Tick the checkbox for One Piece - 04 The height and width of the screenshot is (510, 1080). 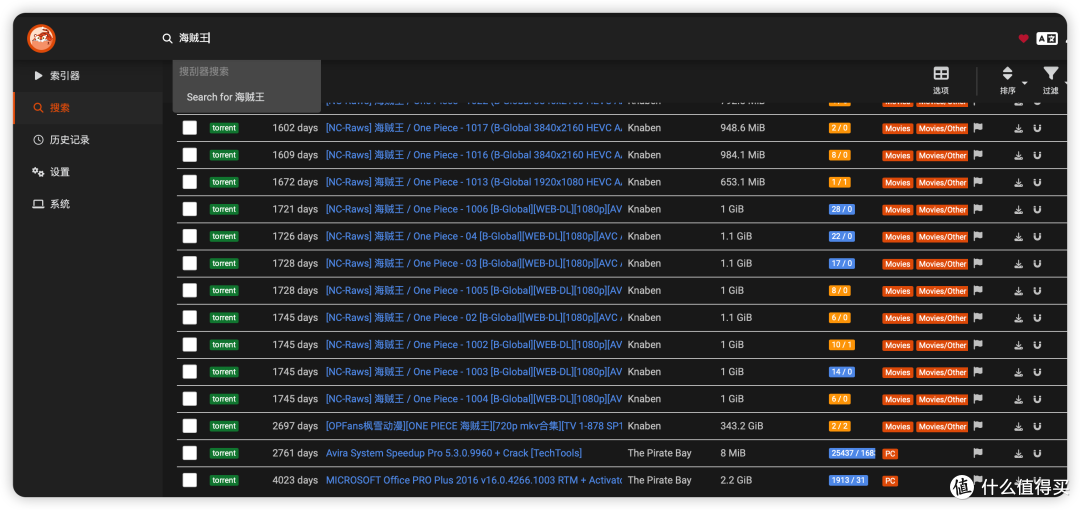click(189, 236)
